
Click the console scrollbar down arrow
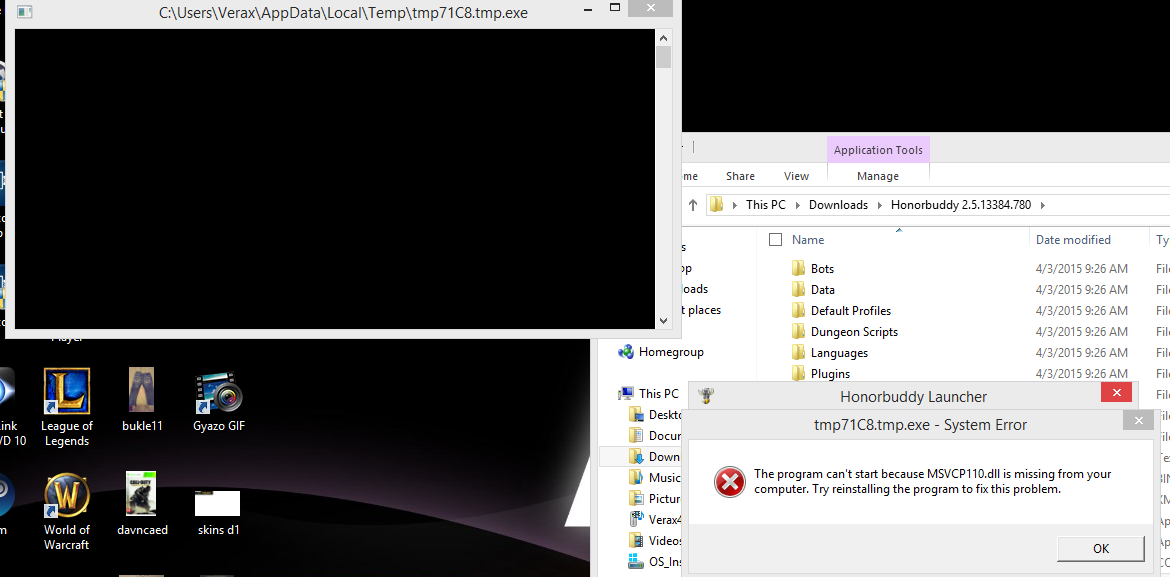point(663,321)
